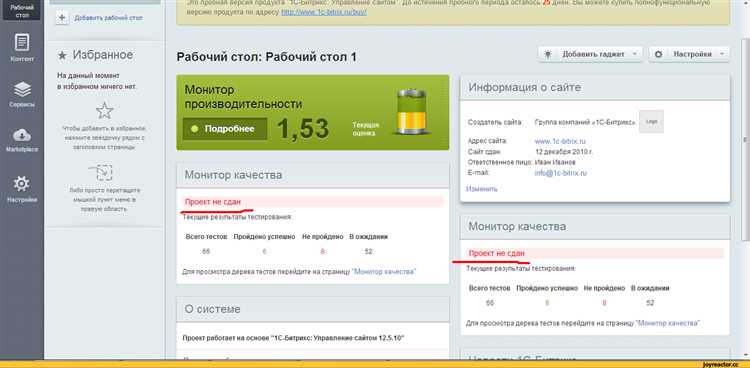Viewport: 750px width, 368px height.
Task: Click the Подробнее button in performance monitor
Action: (225, 129)
